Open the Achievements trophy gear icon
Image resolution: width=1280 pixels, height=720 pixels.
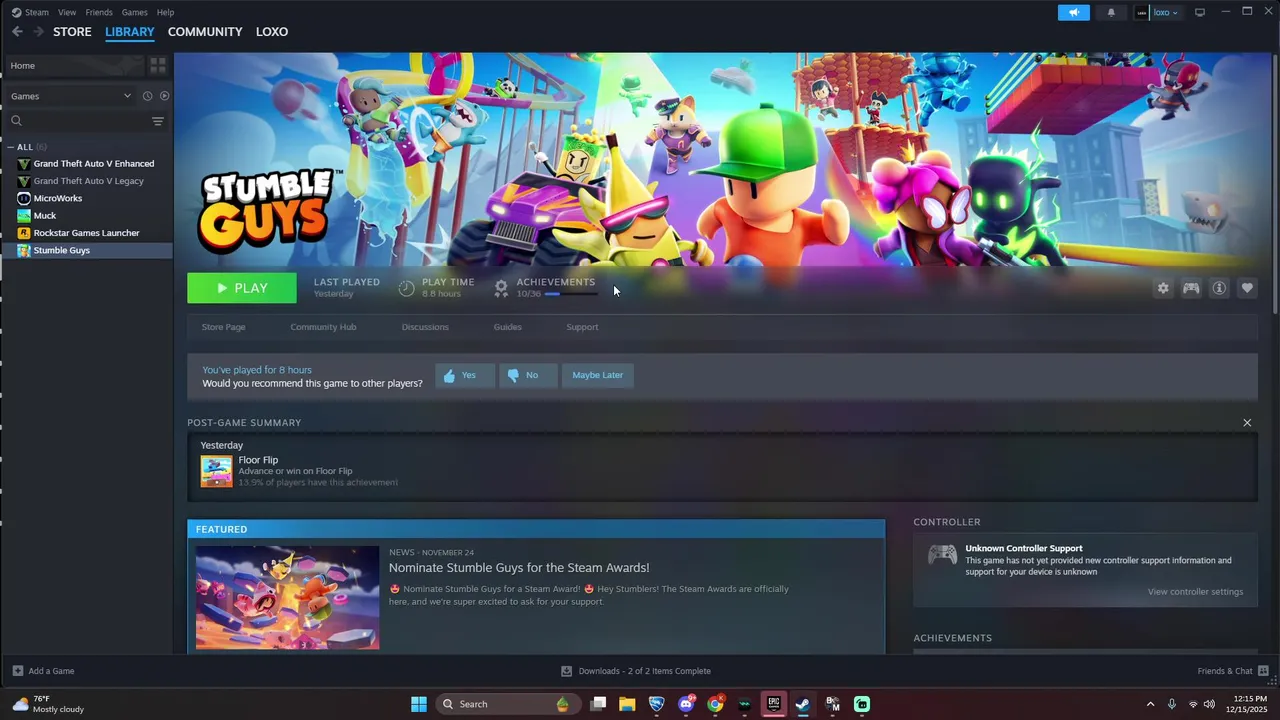point(501,288)
